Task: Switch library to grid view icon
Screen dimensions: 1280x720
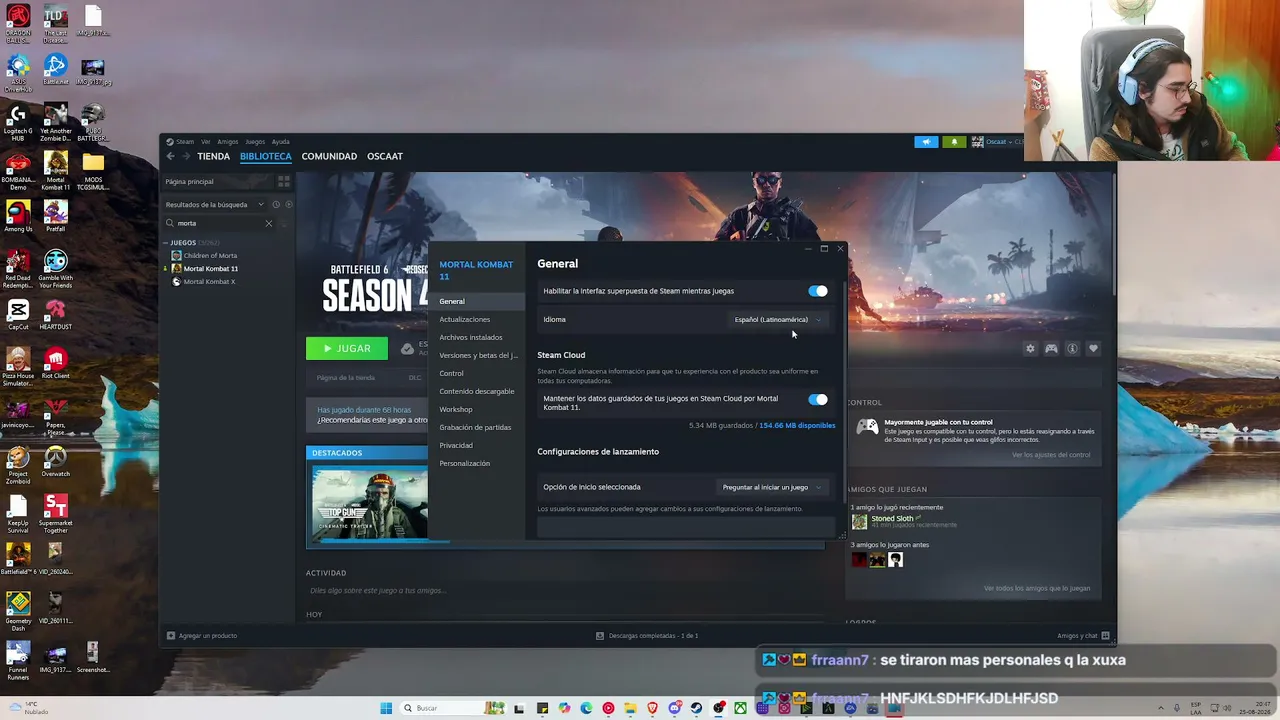Action: (284, 181)
